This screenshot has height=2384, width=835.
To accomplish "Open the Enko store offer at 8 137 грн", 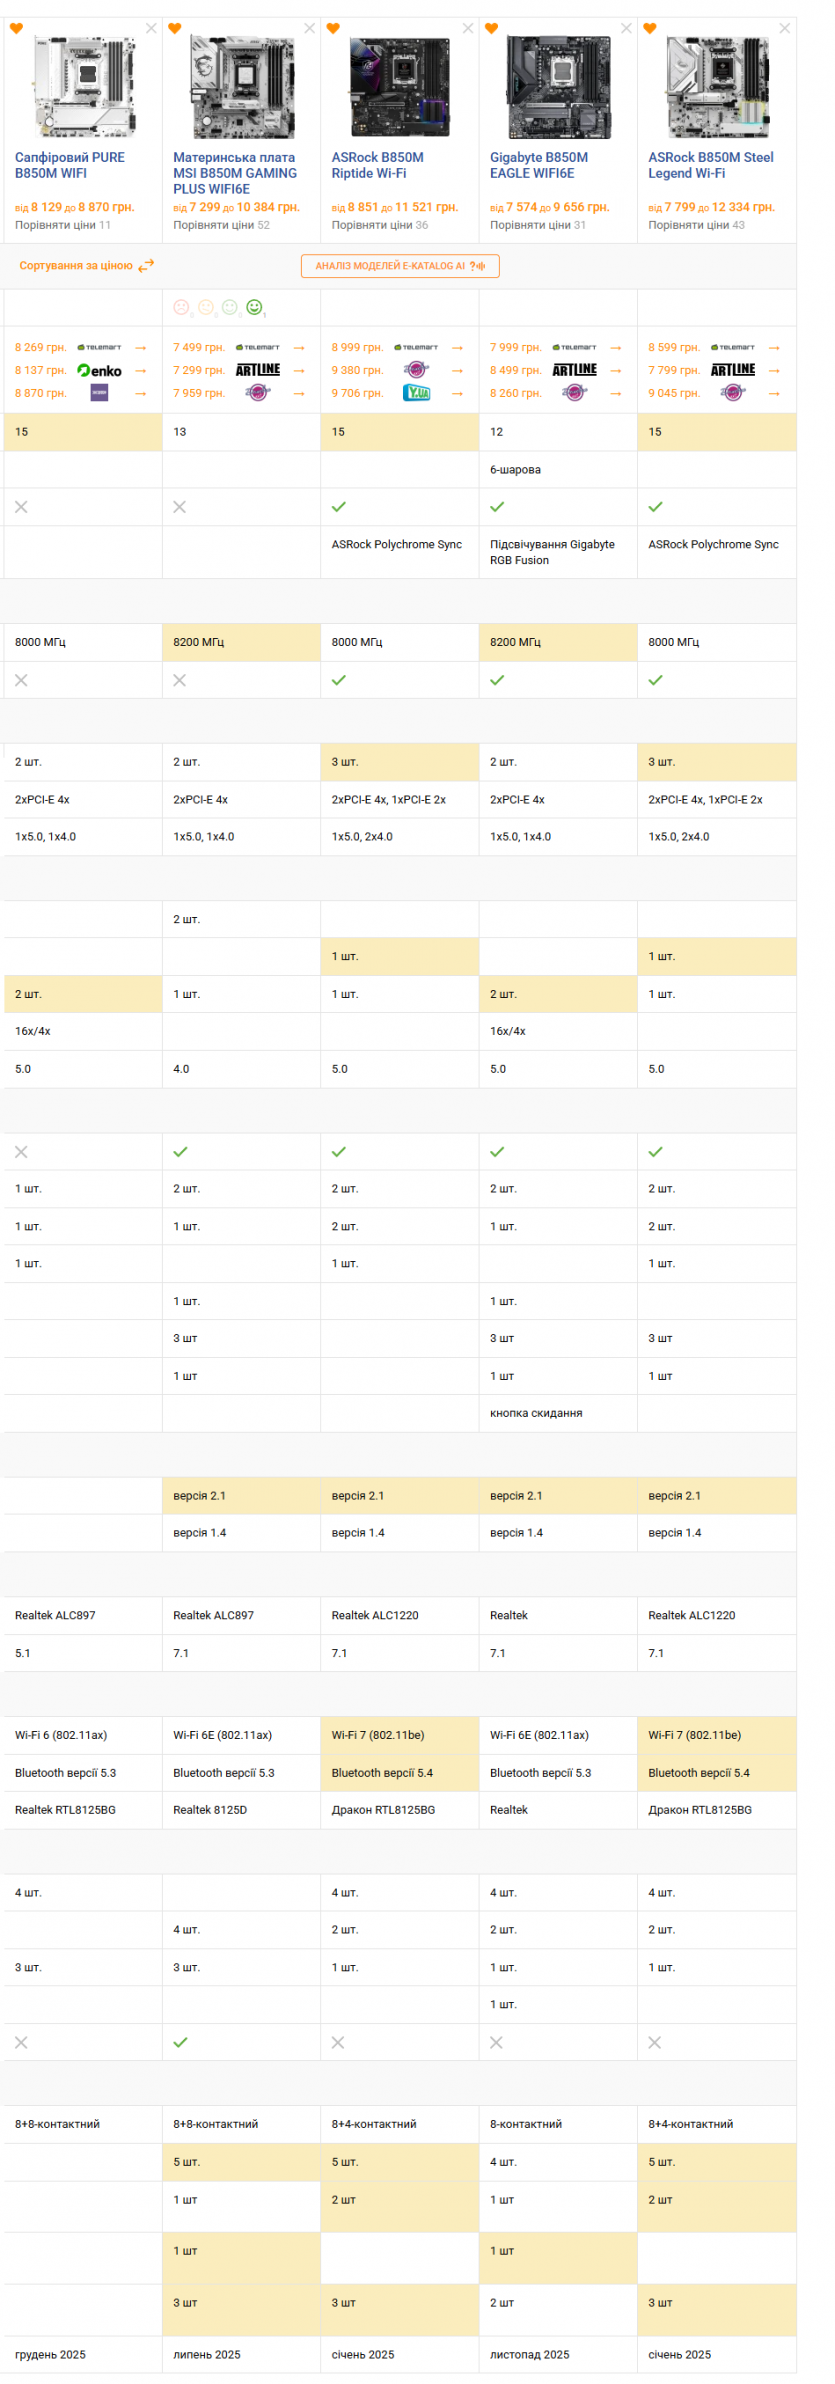I will 99,371.
